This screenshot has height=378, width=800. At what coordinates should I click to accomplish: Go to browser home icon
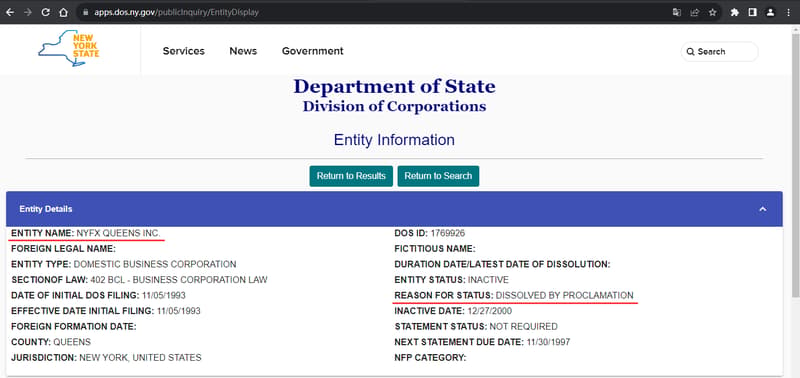click(63, 12)
